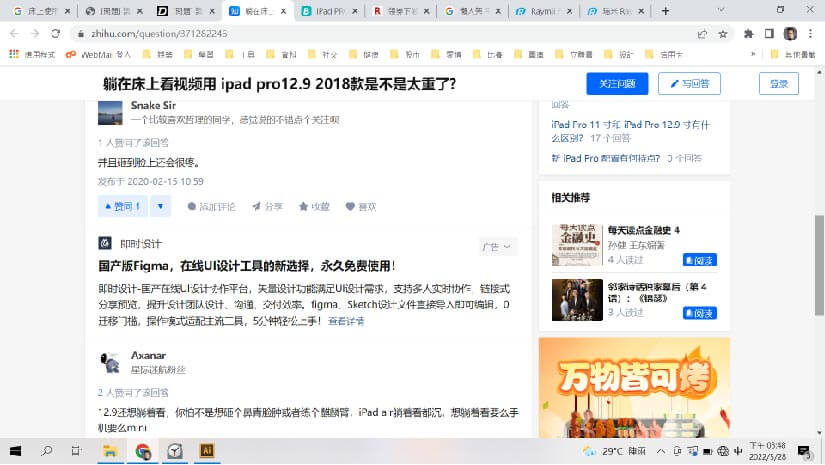Expand the 广告 dropdown on the ad
Viewport: 825px width, 465px height.
click(497, 246)
